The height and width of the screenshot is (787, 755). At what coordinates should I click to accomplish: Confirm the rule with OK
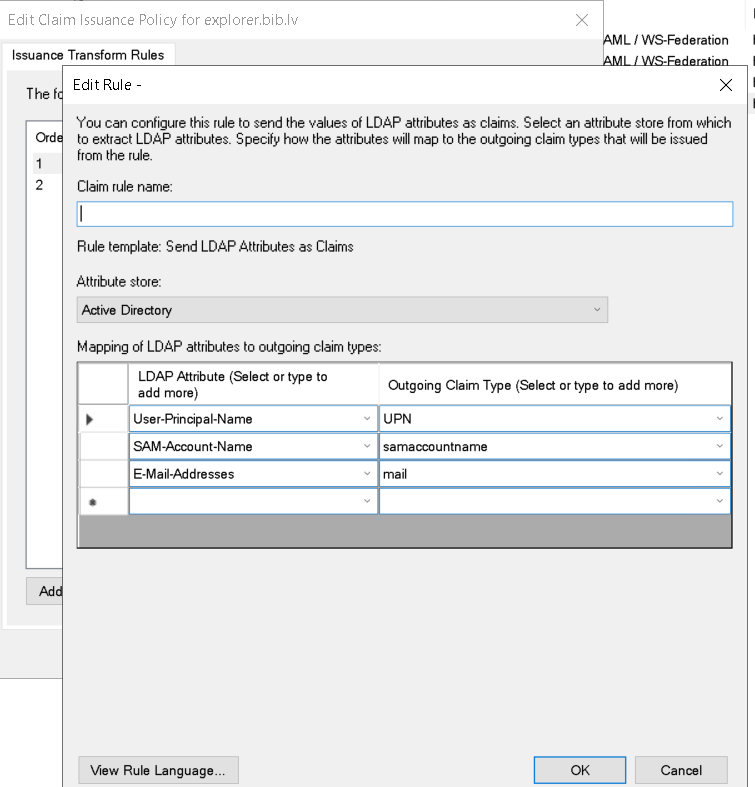tap(580, 770)
